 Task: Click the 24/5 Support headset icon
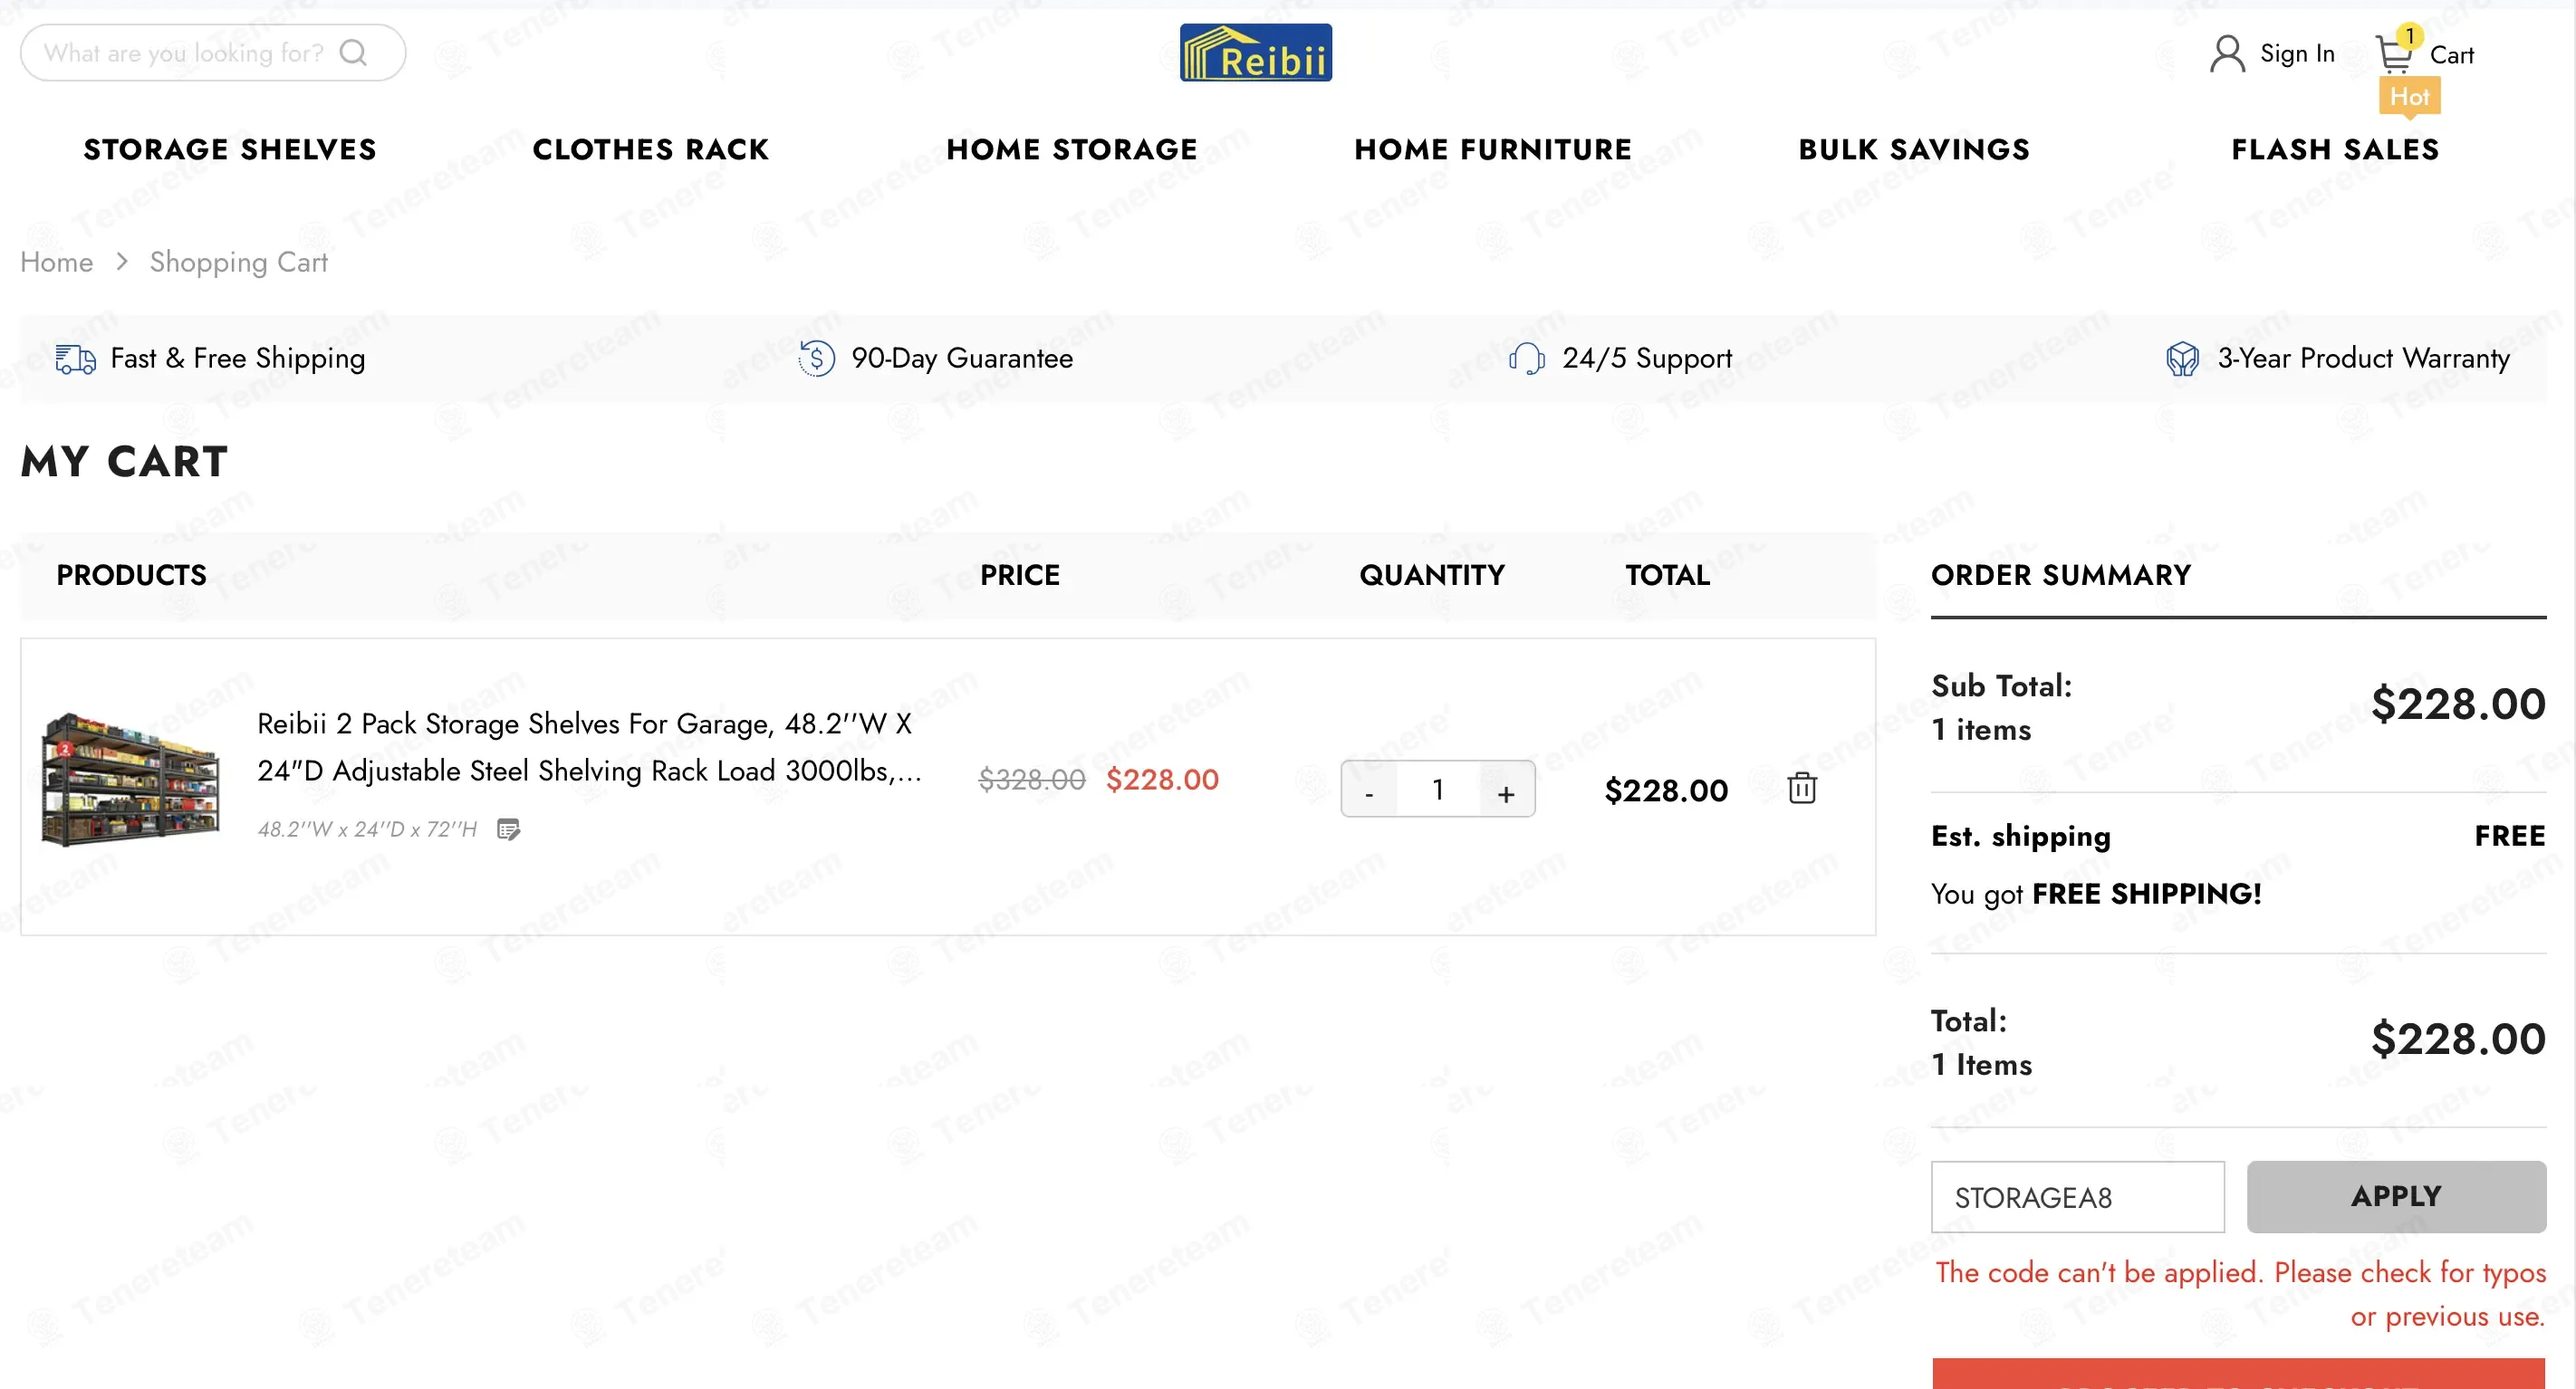[x=1527, y=358]
